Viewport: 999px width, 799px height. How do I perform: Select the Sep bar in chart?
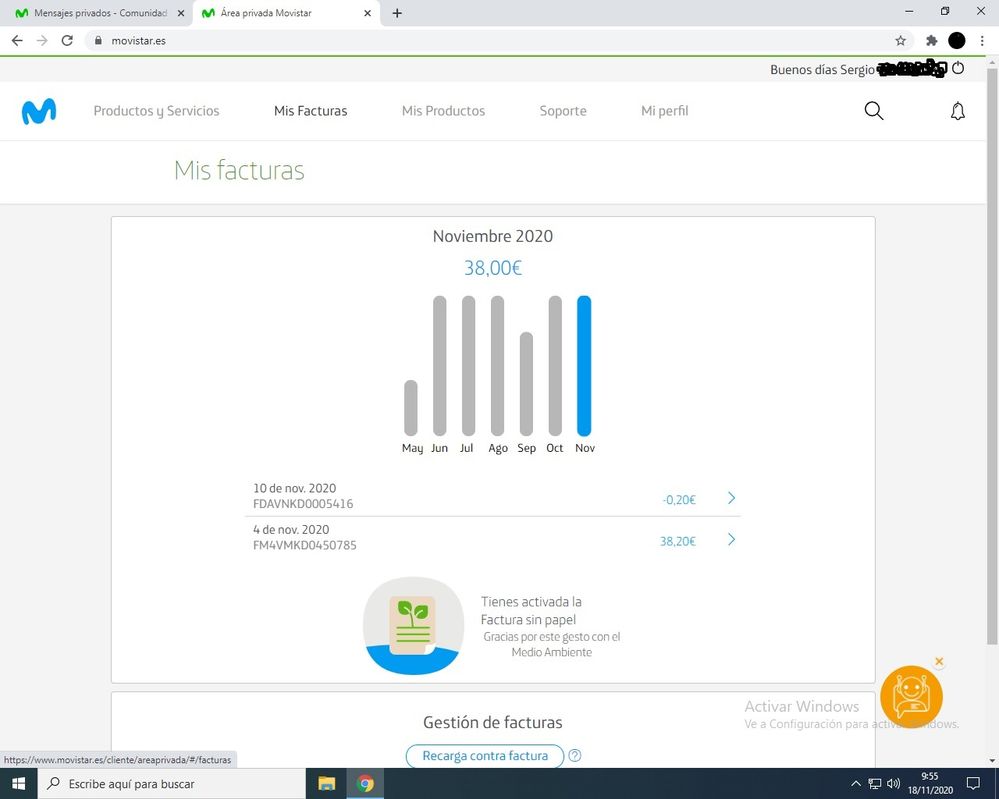tap(526, 384)
